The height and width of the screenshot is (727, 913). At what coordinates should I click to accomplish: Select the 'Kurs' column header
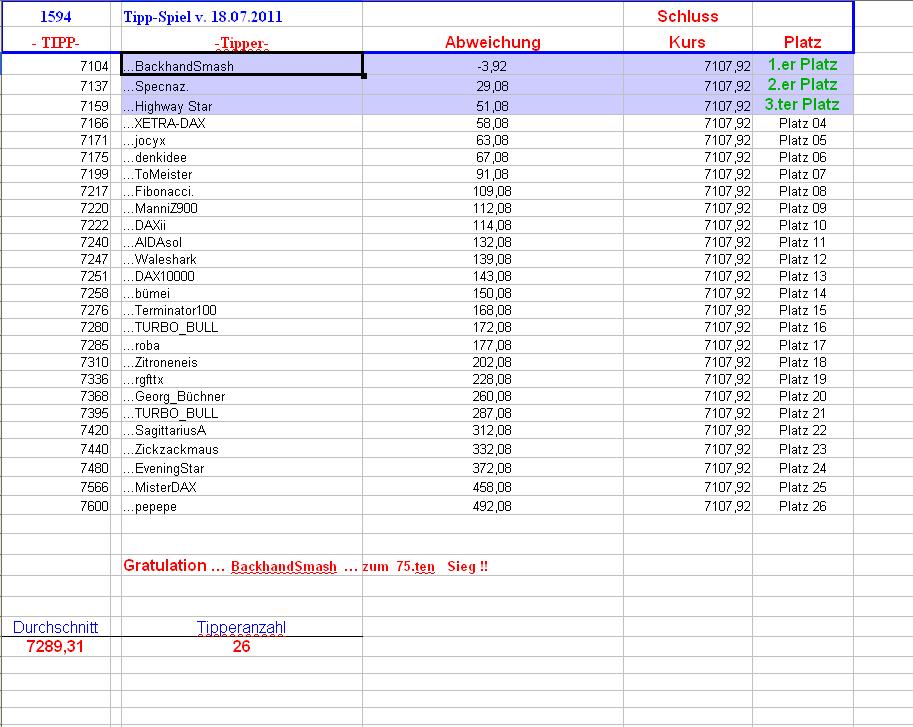(689, 42)
